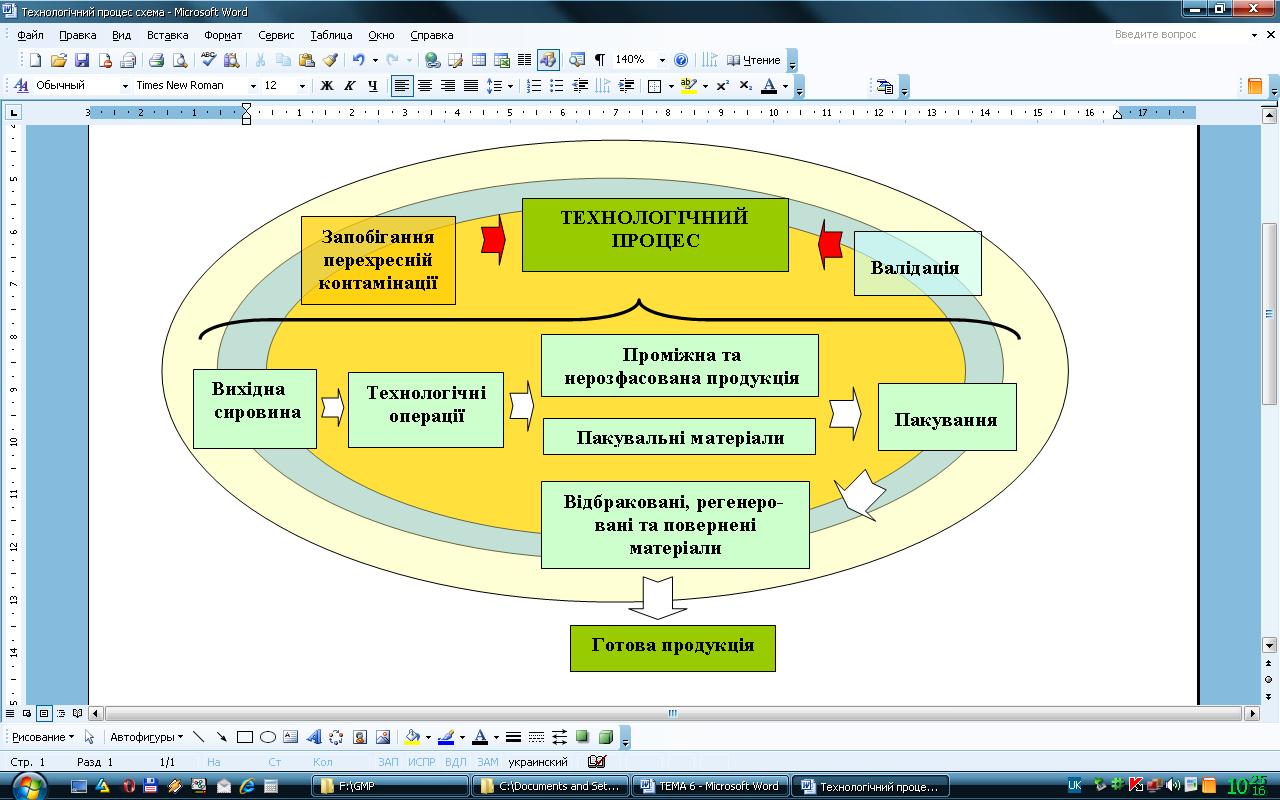Insert an Excel worksheet
The width and height of the screenshot is (1280, 800).
point(501,60)
